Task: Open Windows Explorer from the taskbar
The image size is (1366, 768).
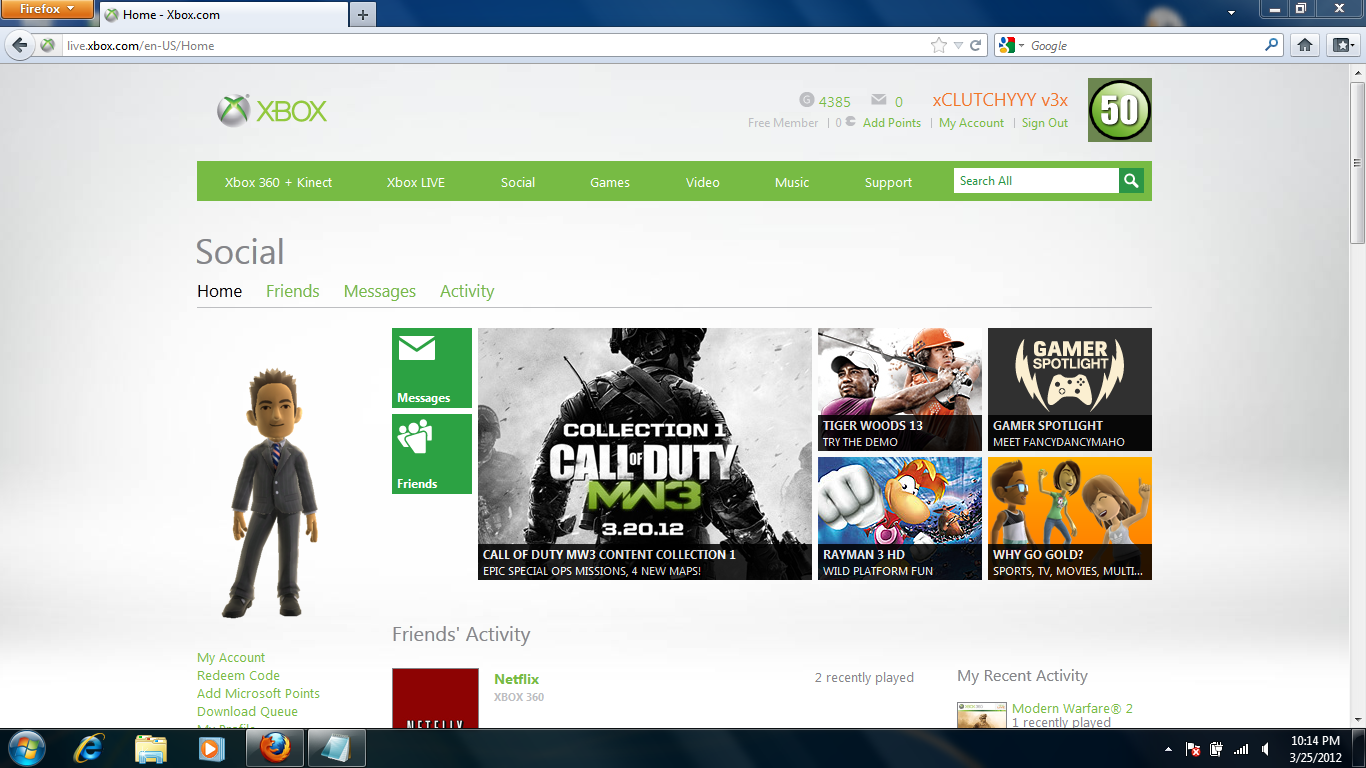Action: [151, 748]
